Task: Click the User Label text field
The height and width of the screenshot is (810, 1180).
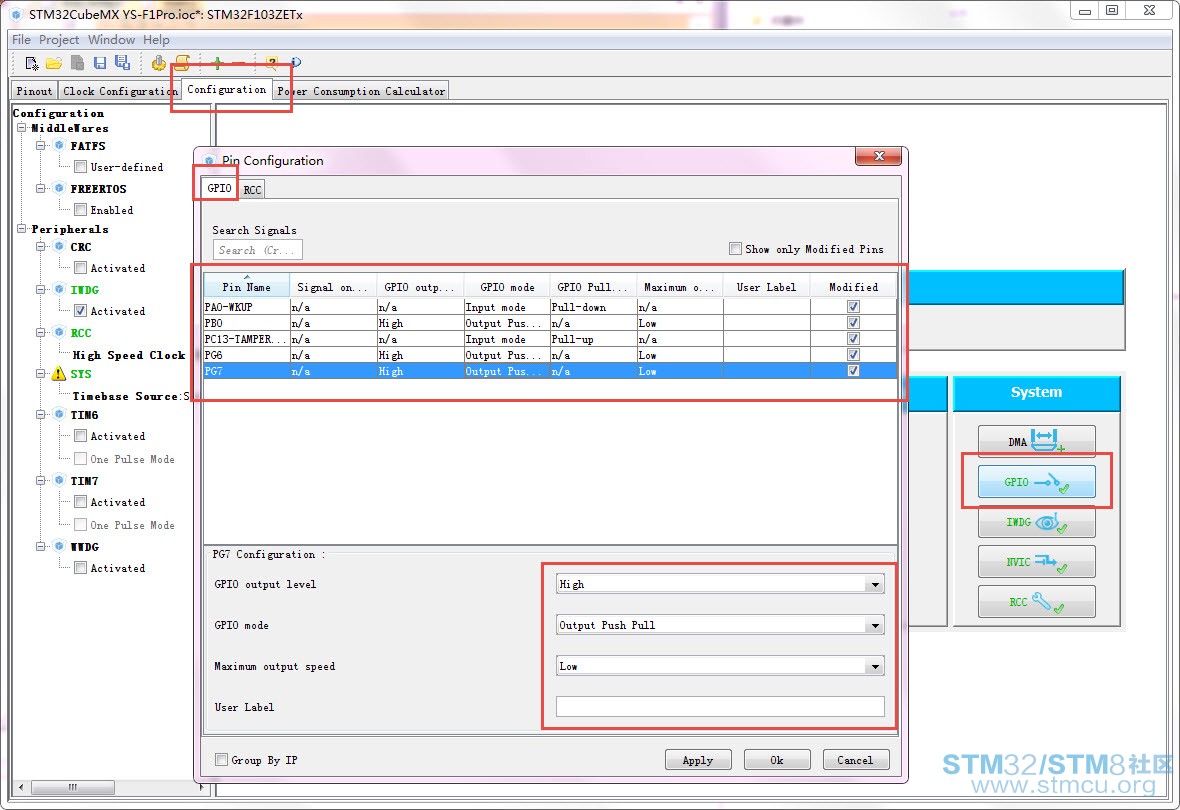Action: pos(720,706)
